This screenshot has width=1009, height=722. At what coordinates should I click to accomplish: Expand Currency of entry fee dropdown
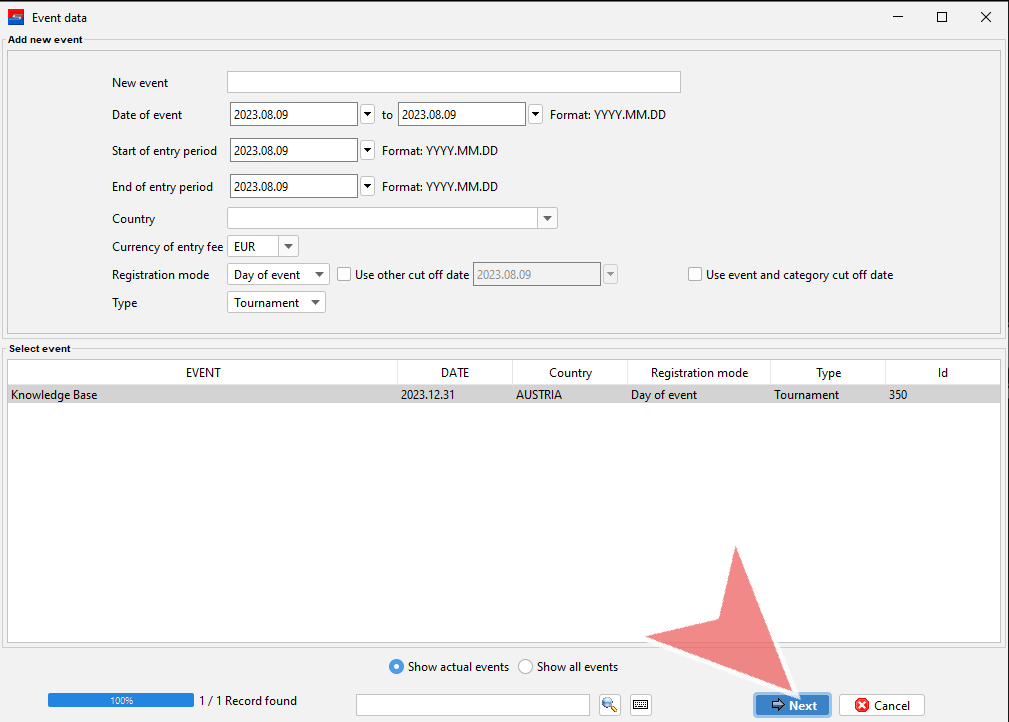click(288, 247)
